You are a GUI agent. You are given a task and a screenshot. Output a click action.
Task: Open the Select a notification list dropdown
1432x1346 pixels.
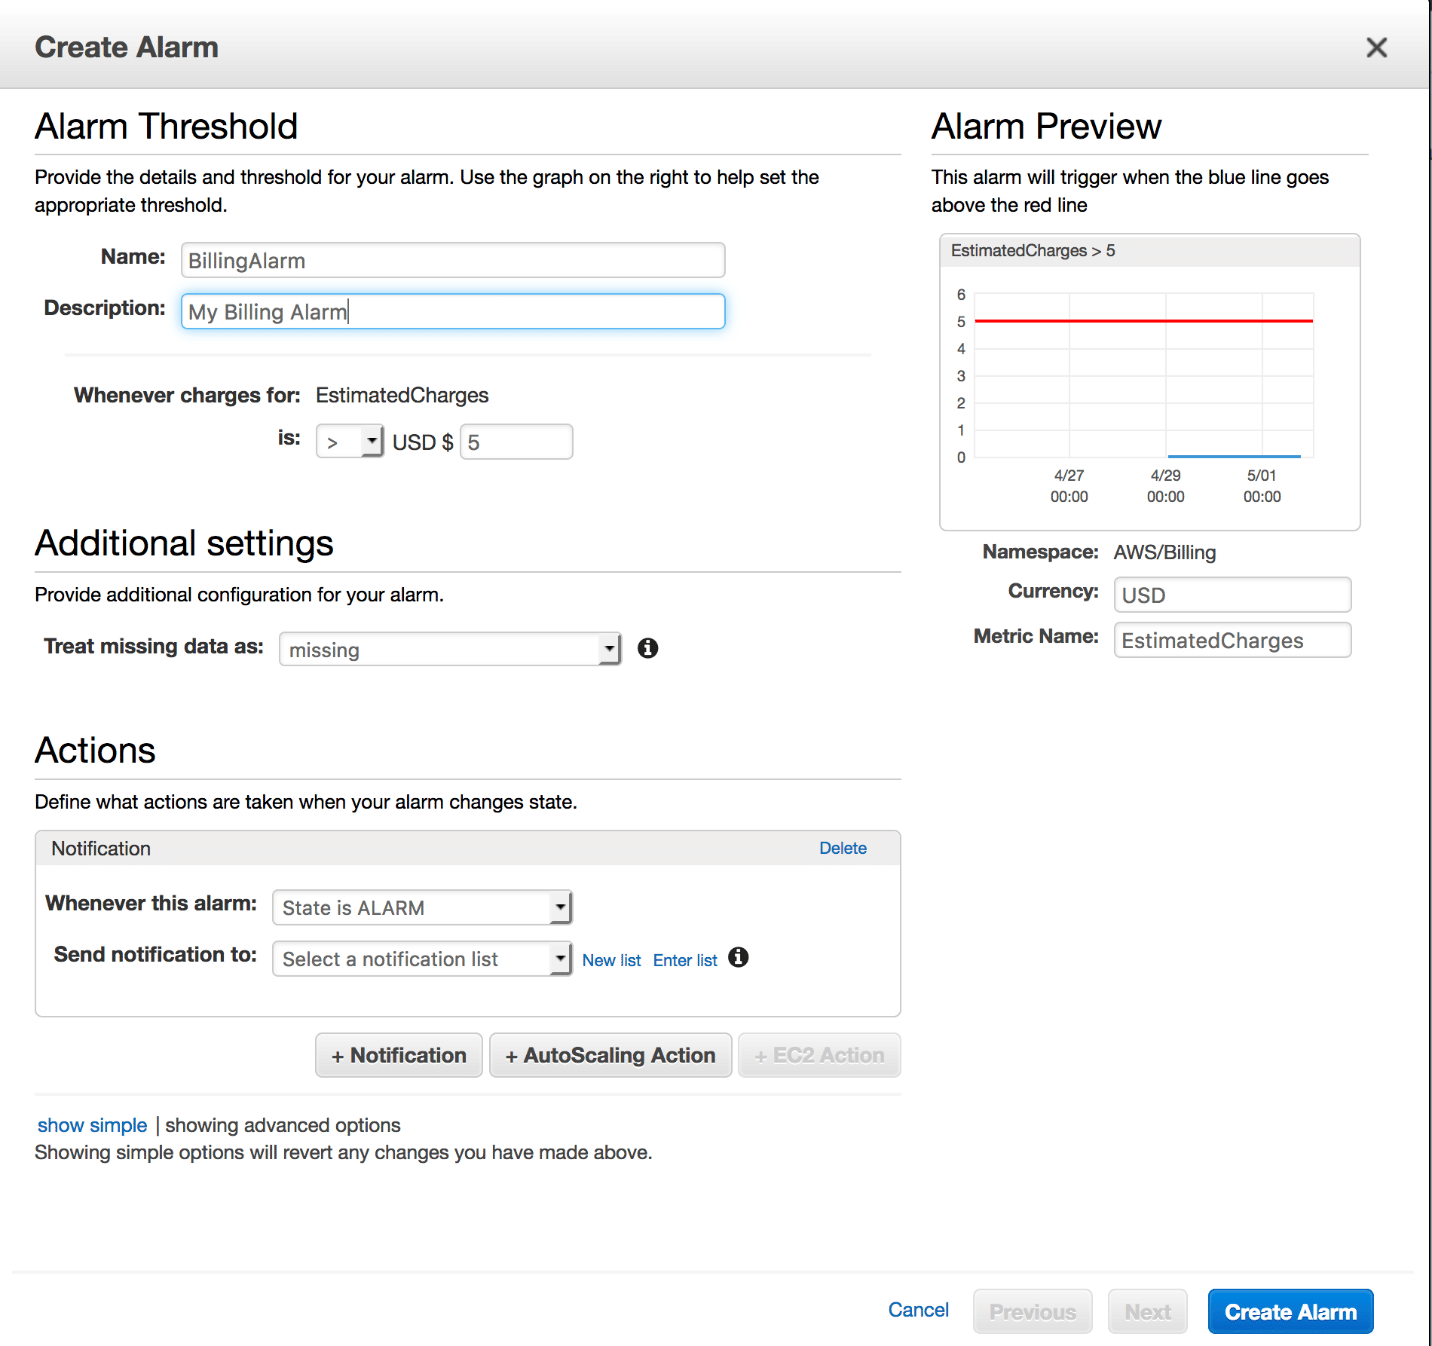421,958
